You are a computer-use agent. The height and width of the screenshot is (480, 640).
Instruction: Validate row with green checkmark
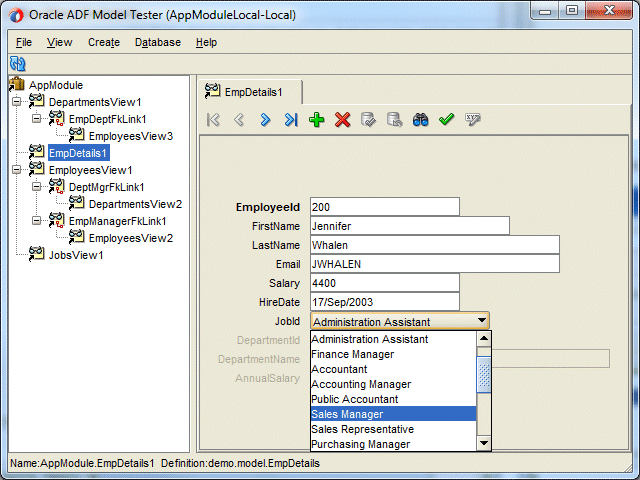click(x=446, y=120)
